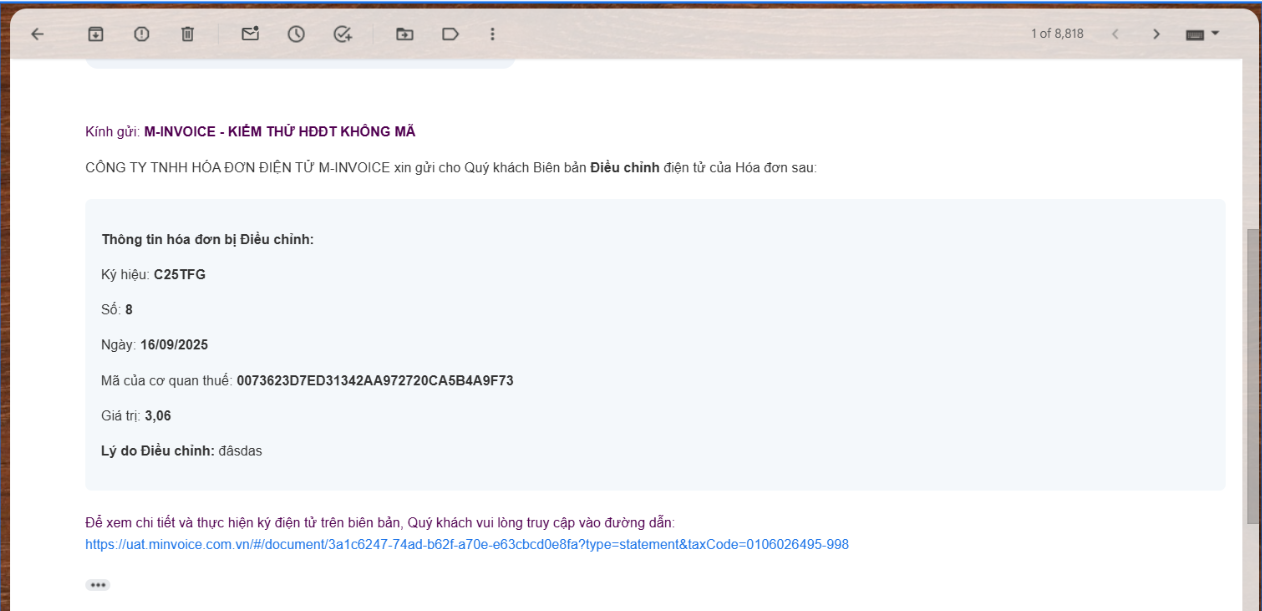The image size is (1262, 611).
Task: Expand the input tools dropdown arrow
Action: [1216, 34]
